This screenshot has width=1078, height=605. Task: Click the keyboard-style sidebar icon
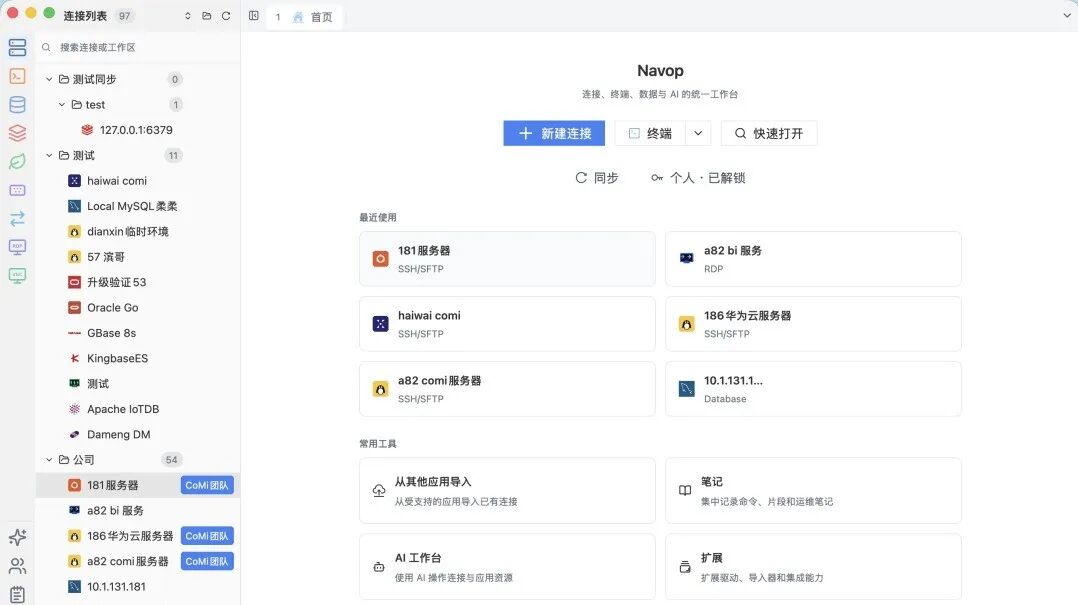pyautogui.click(x=17, y=190)
